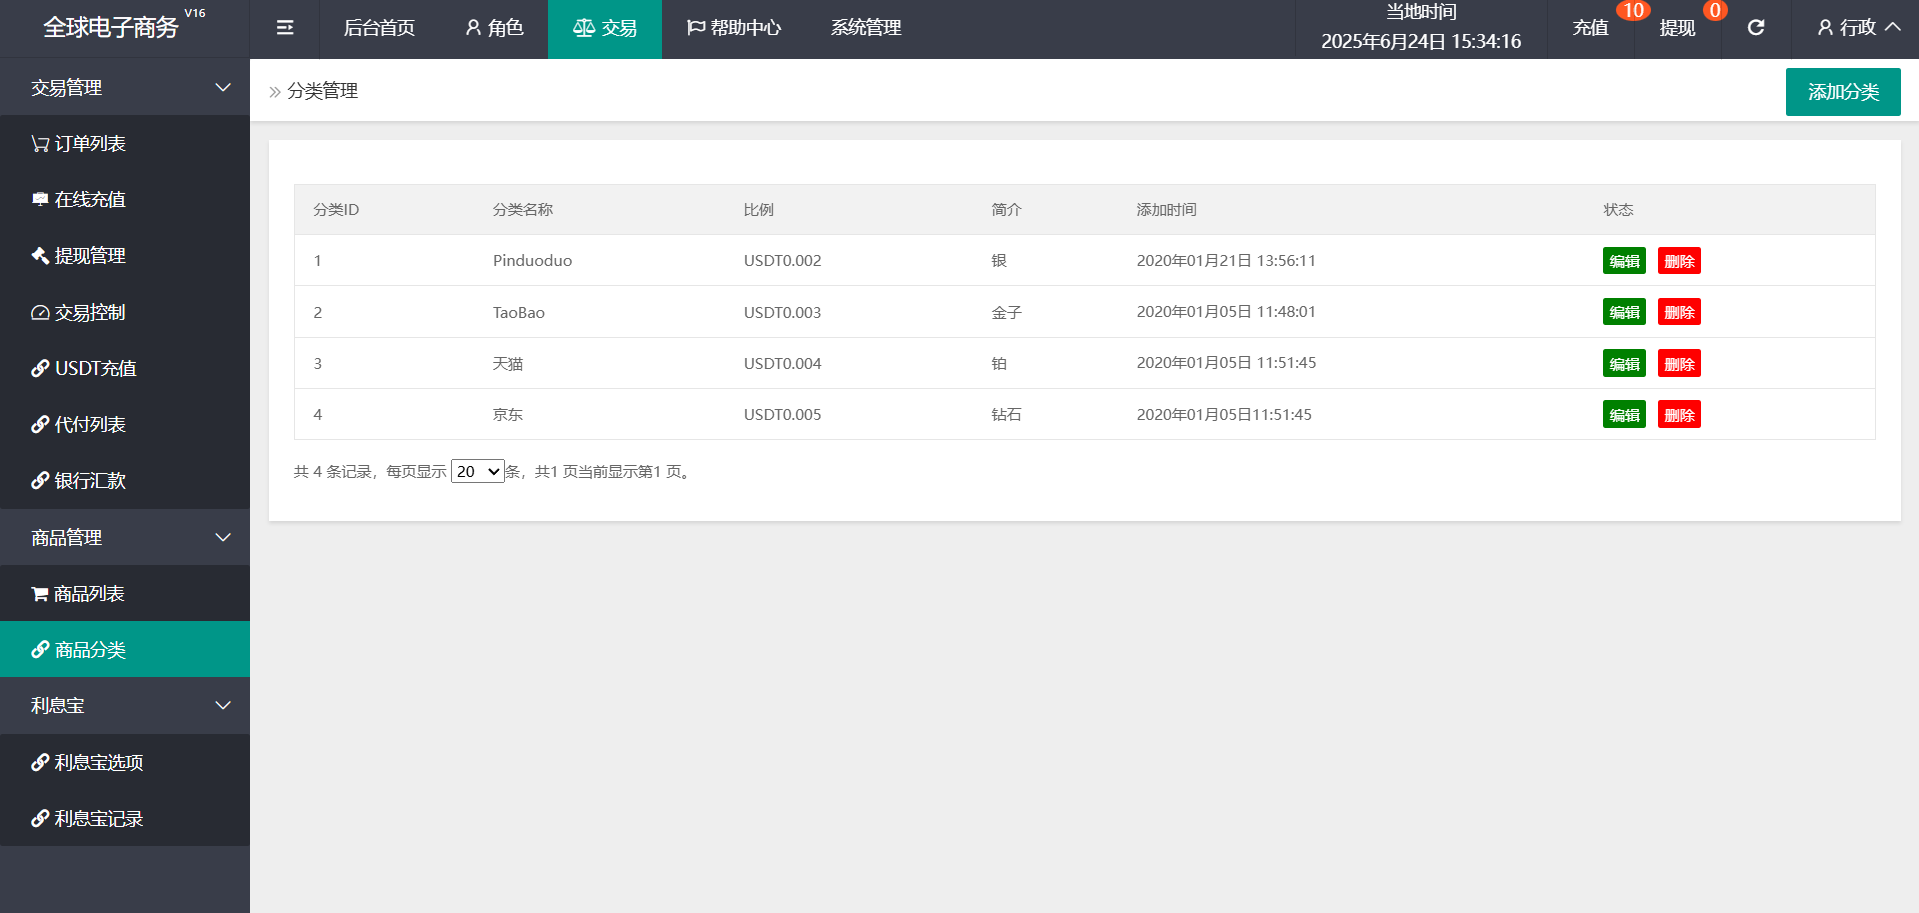The height and width of the screenshot is (913, 1919).
Task: Open 在线充值 in sidebar
Action: click(x=125, y=199)
